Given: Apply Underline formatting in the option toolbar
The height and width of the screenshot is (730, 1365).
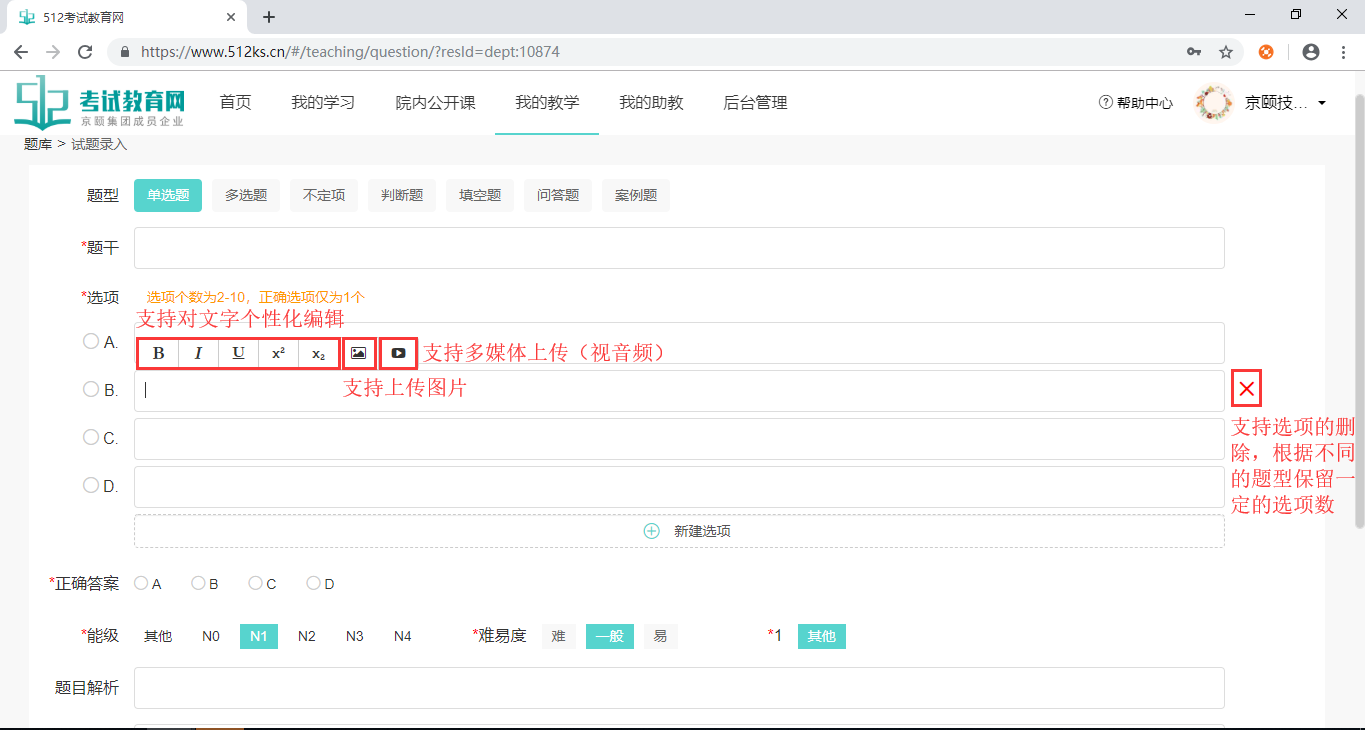Looking at the screenshot, I should point(237,352).
